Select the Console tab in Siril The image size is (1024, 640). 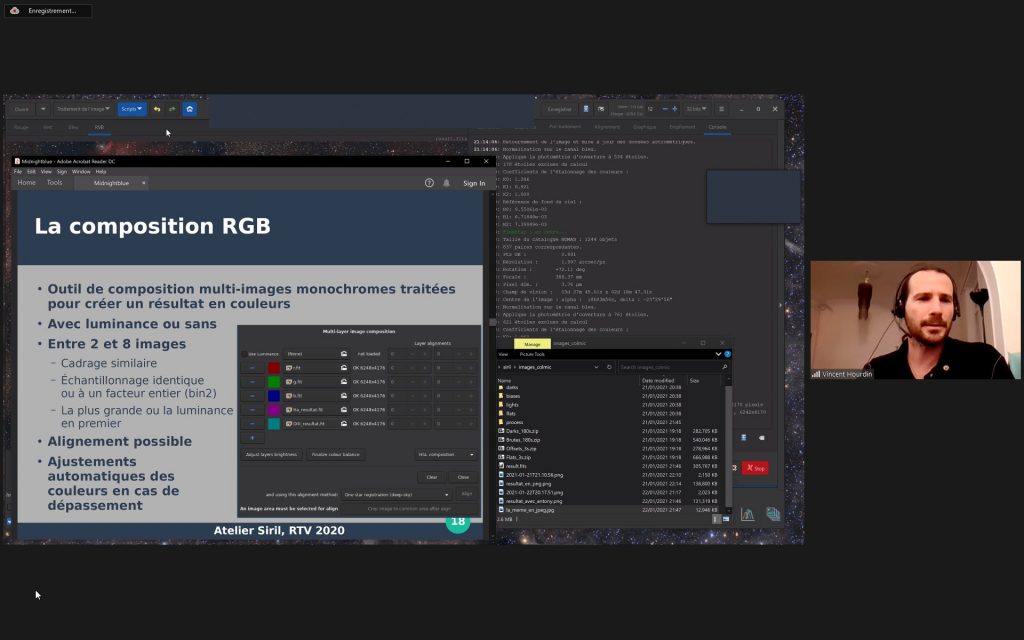coord(717,127)
